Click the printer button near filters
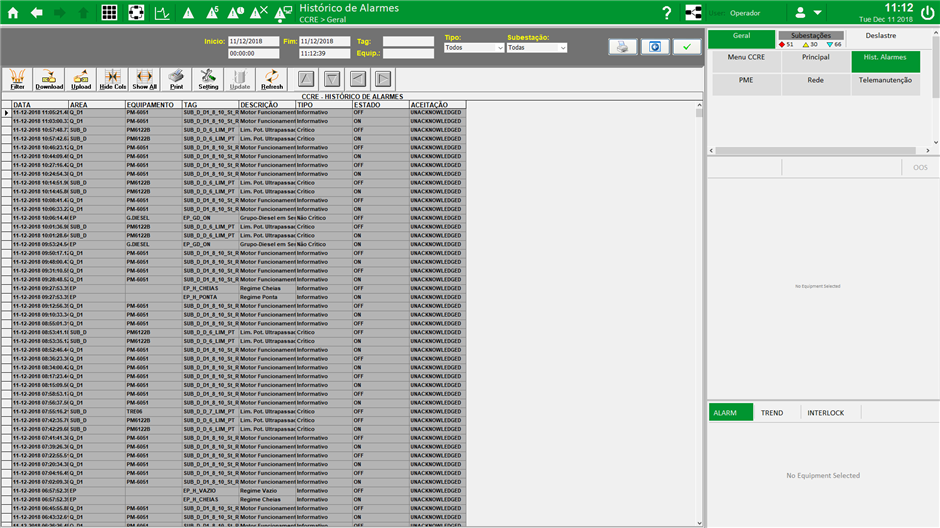This screenshot has width=940, height=528. coord(623,47)
